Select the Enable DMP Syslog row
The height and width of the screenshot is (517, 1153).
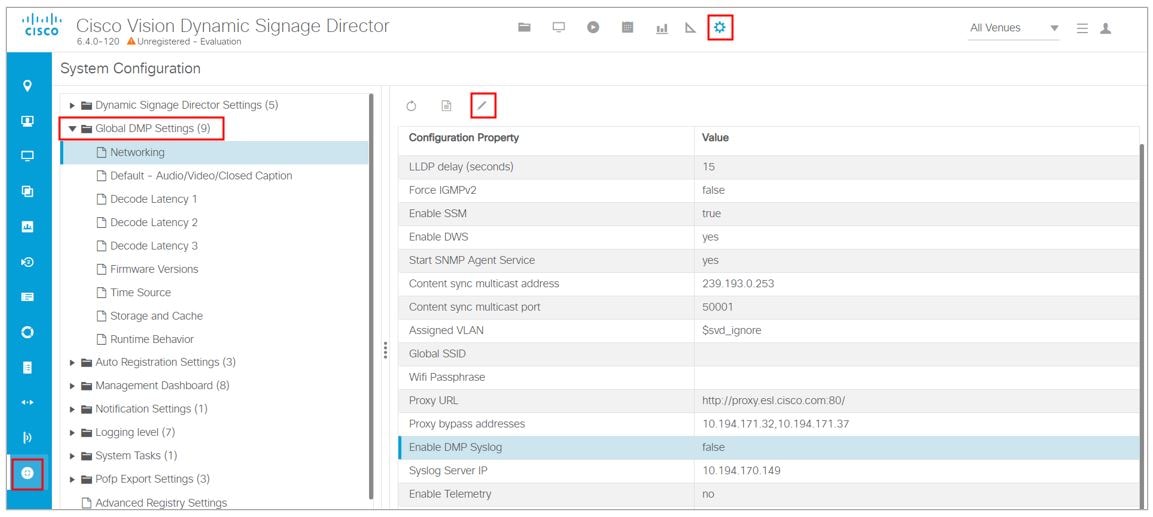click(768, 447)
